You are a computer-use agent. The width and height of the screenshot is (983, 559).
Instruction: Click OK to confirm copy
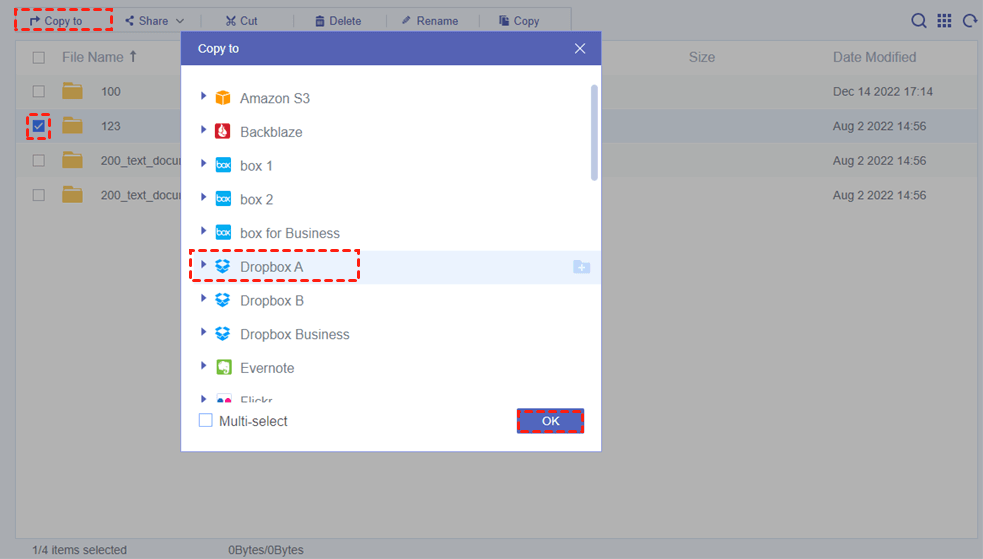tap(550, 421)
